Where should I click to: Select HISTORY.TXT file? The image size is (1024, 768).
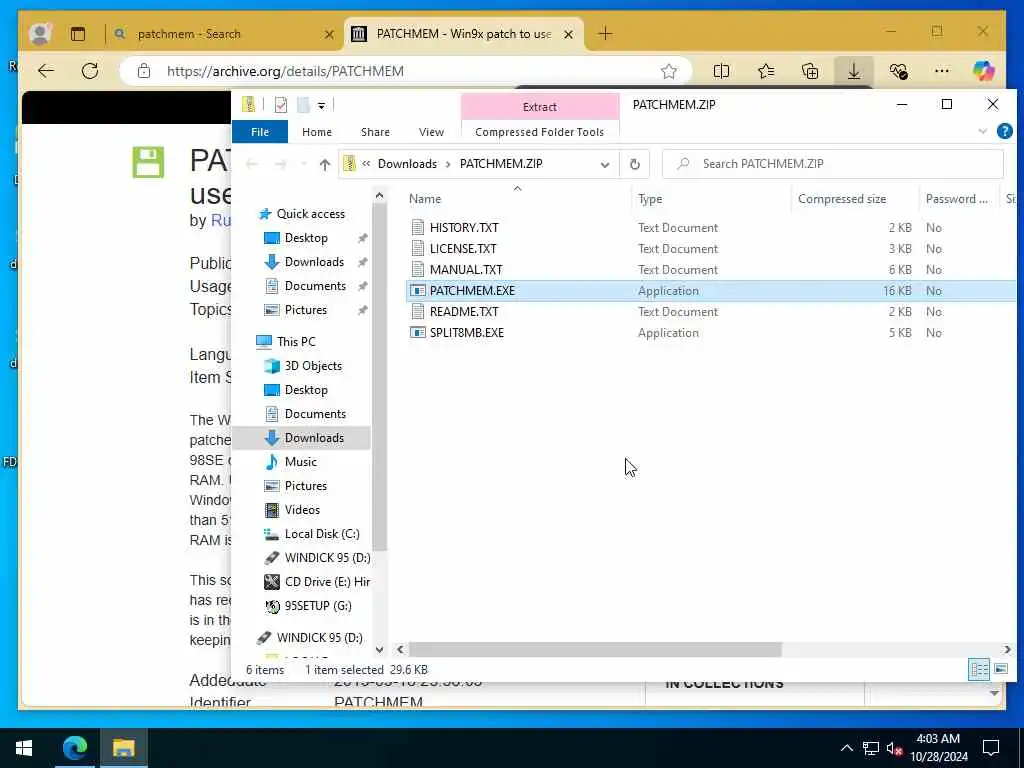pos(464,227)
